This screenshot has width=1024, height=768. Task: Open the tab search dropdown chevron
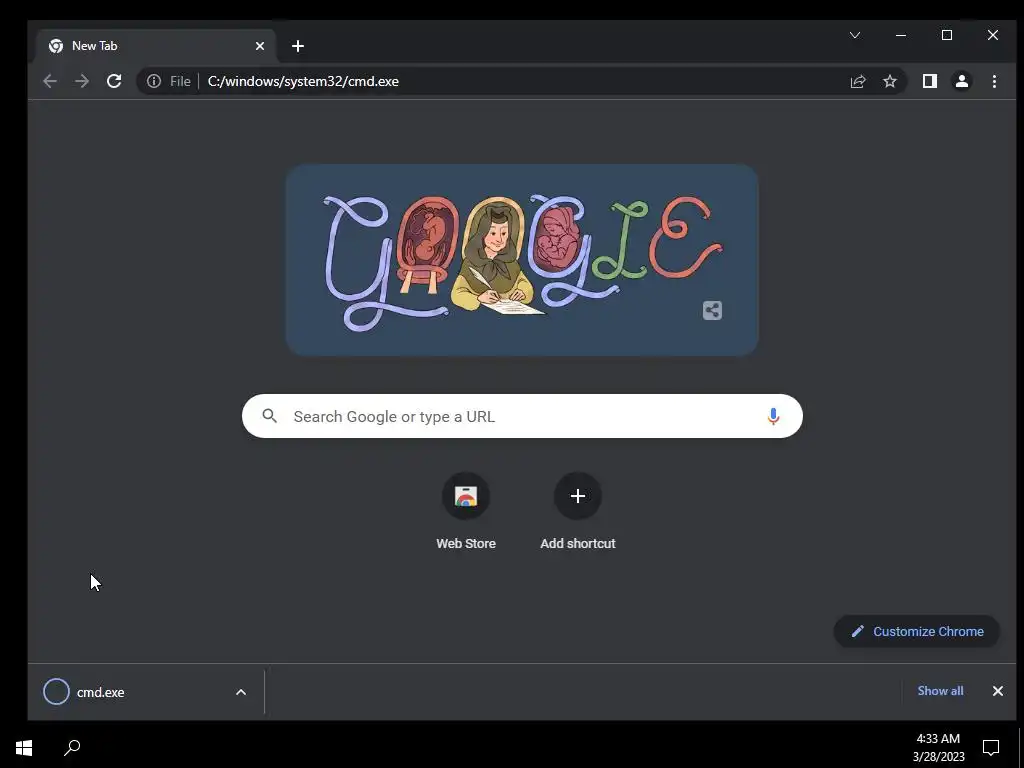click(x=854, y=35)
